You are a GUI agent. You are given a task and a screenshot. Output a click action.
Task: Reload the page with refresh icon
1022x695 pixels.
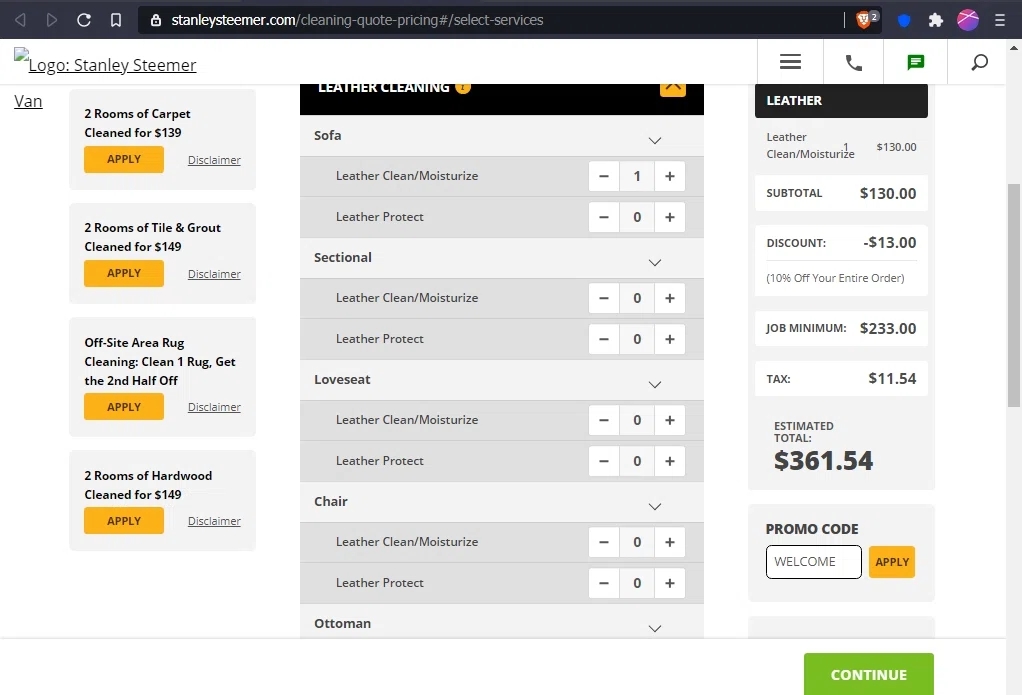[x=84, y=19]
